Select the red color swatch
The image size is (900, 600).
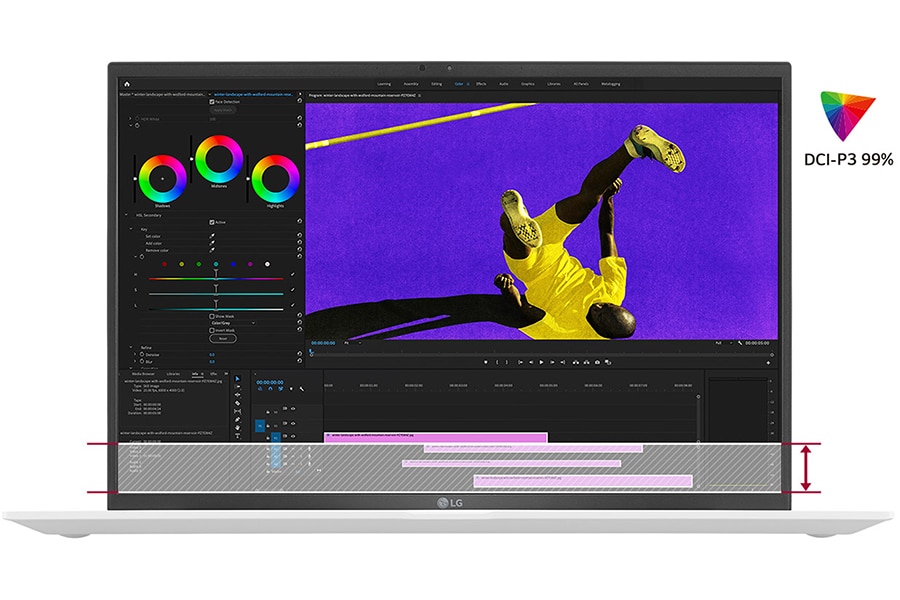click(x=165, y=264)
